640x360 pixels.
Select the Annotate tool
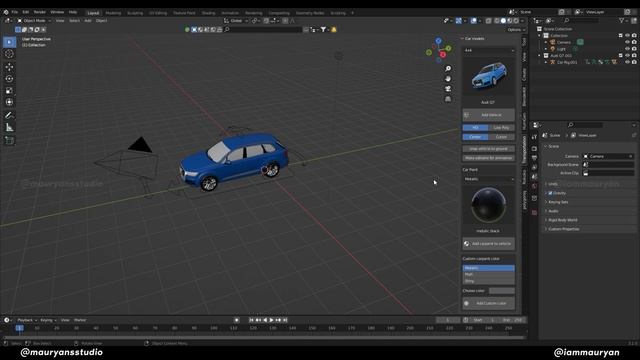(9, 116)
